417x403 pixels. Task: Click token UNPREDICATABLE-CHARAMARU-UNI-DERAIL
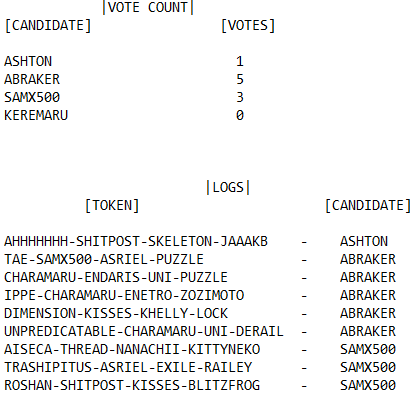[x=144, y=331]
